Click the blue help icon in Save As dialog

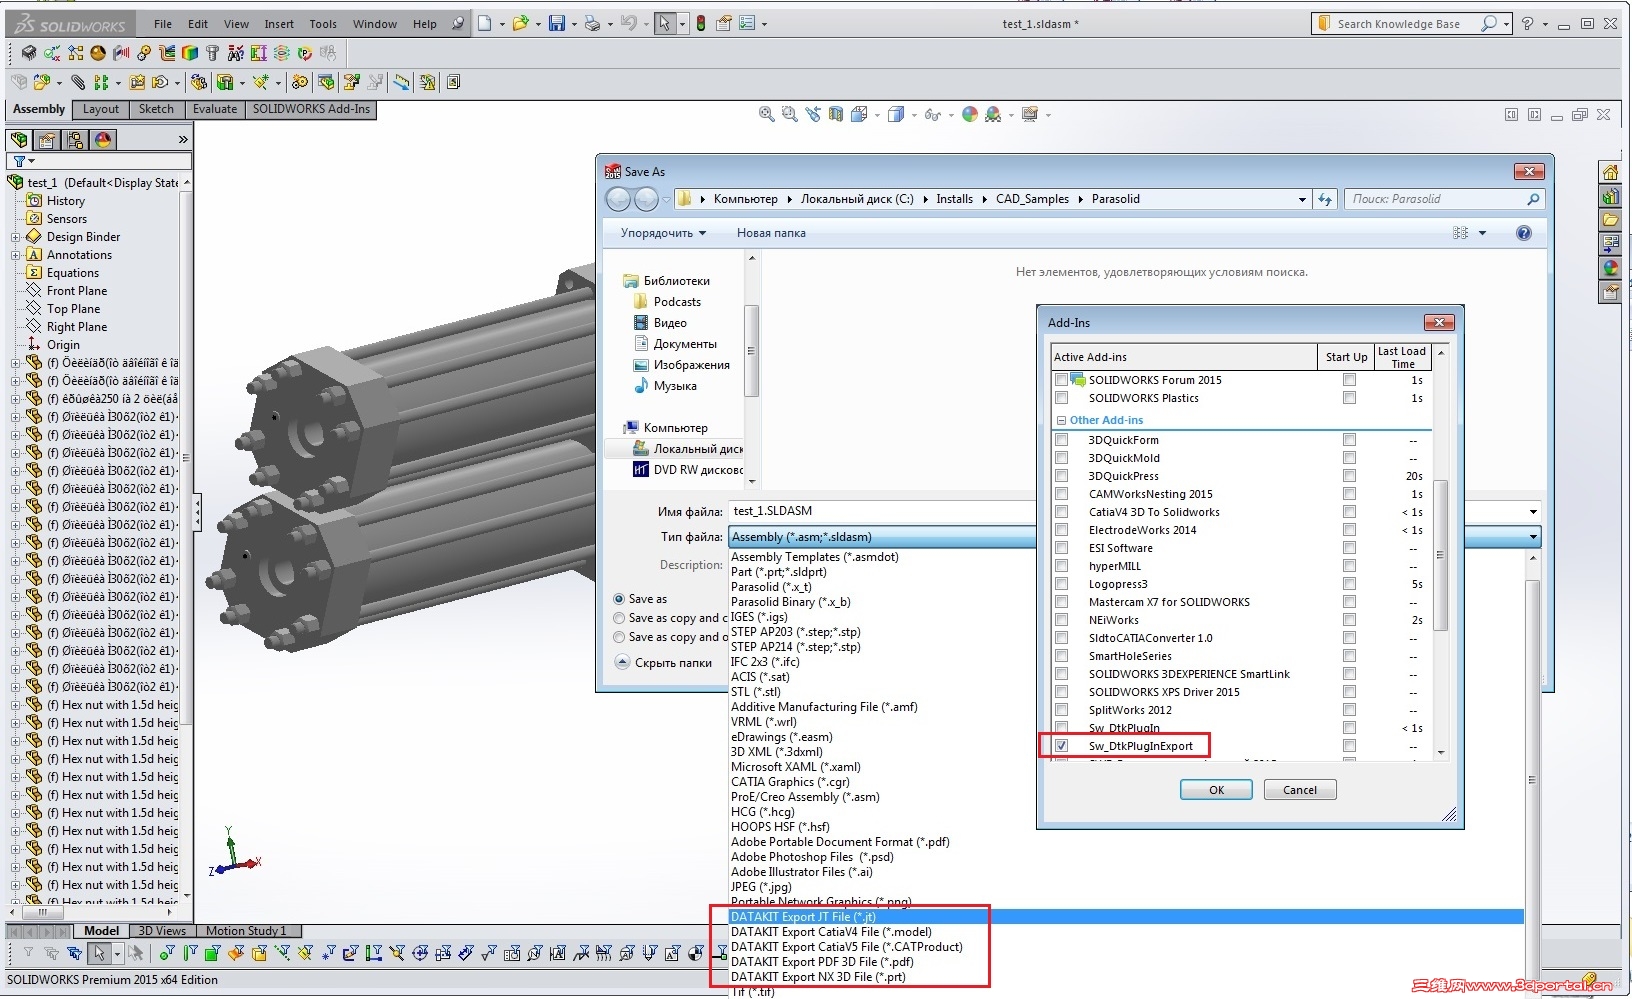(1524, 233)
